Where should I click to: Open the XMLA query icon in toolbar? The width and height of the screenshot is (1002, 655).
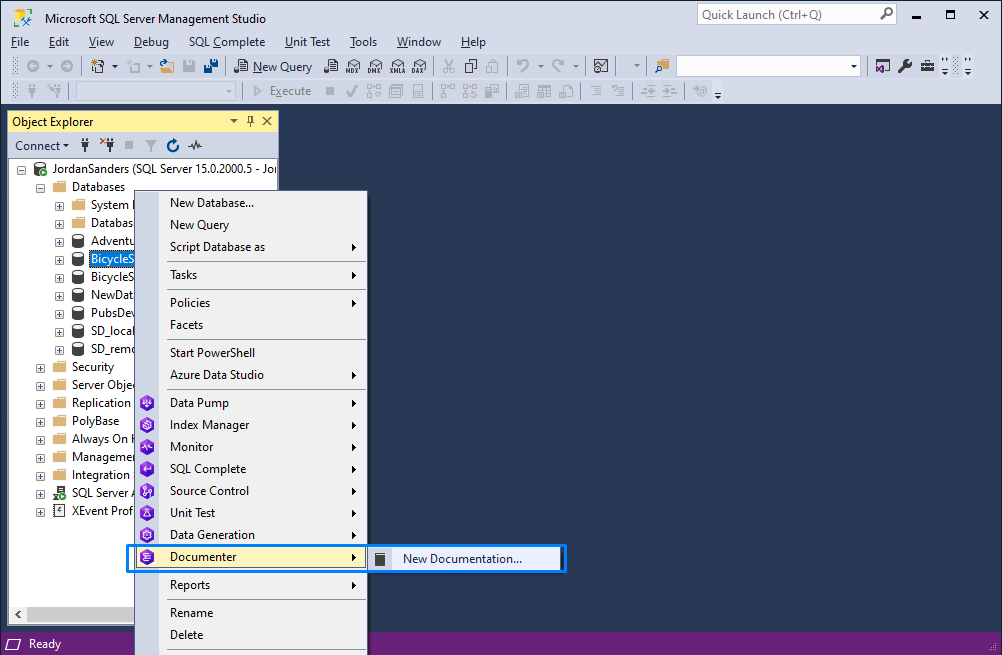397,66
